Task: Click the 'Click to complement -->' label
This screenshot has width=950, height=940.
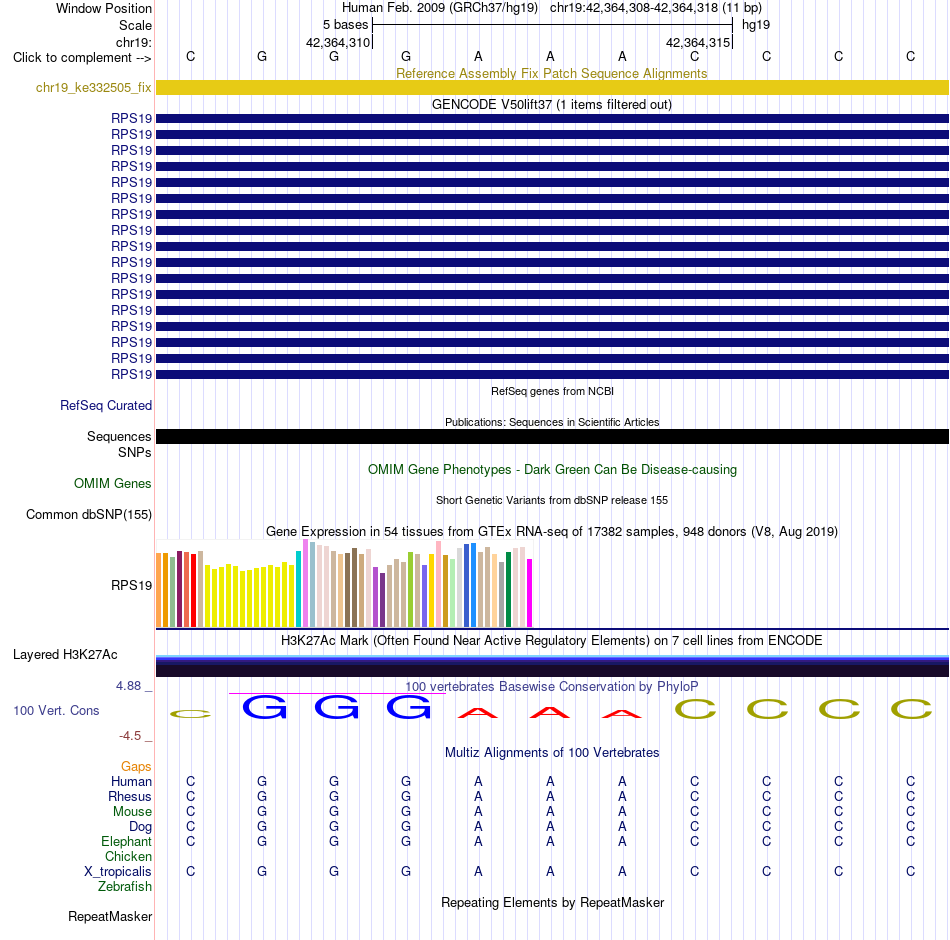Action: point(82,58)
